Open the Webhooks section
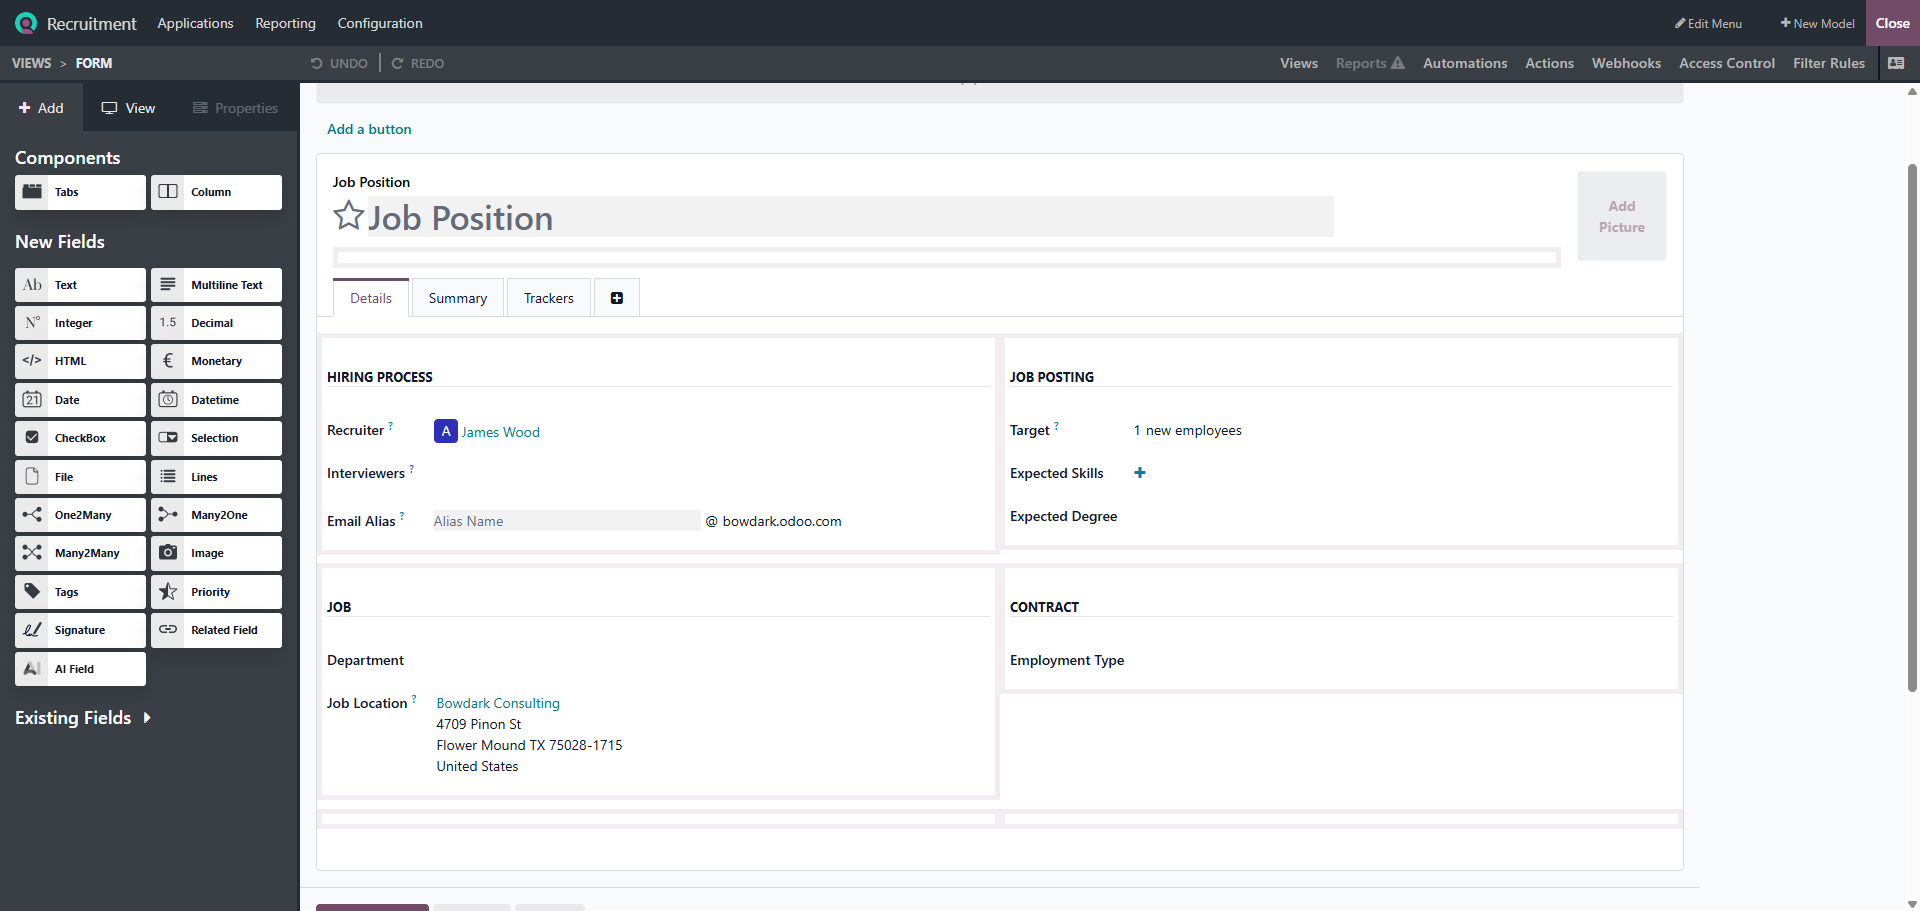This screenshot has width=1920, height=911. 1626,63
